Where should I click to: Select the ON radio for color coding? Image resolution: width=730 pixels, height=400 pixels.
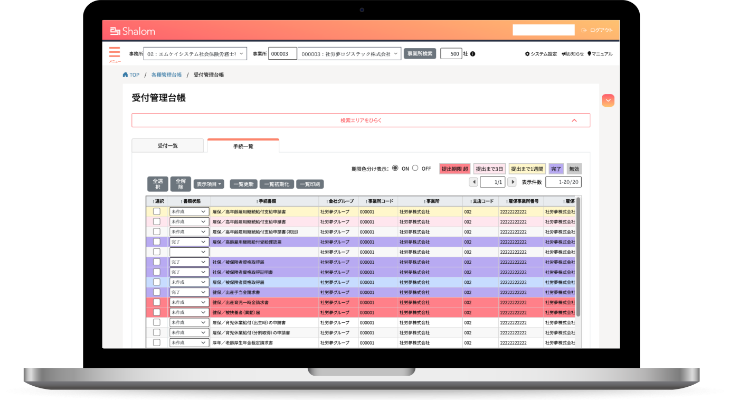pyautogui.click(x=395, y=168)
